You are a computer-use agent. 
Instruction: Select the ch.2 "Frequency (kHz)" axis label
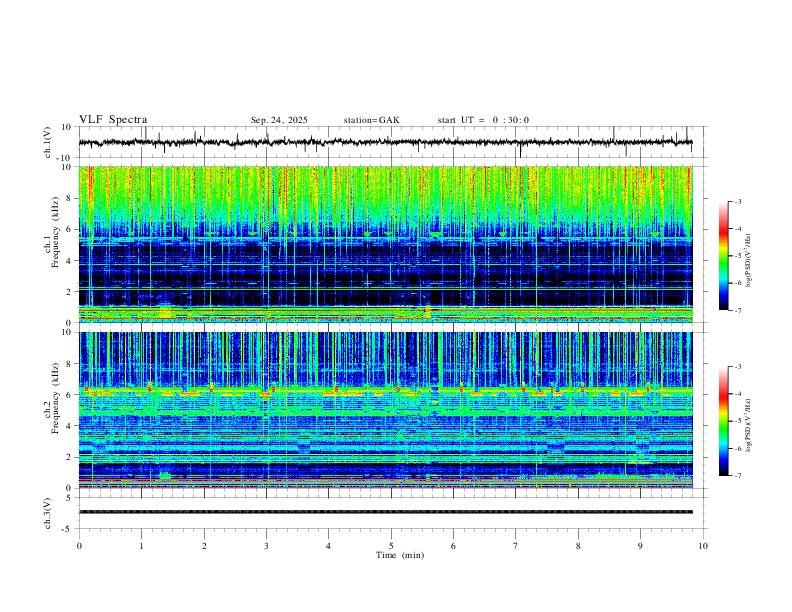(56, 397)
